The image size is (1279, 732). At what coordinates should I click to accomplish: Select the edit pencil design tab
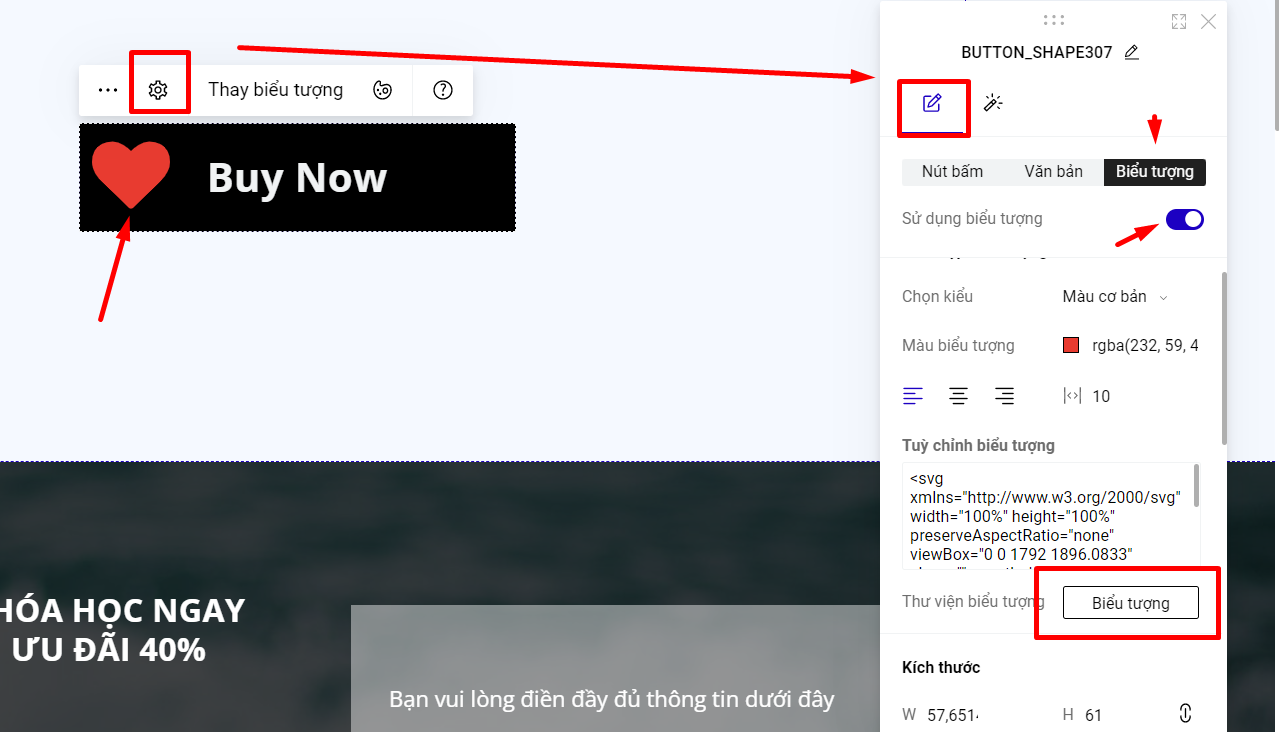(932, 103)
